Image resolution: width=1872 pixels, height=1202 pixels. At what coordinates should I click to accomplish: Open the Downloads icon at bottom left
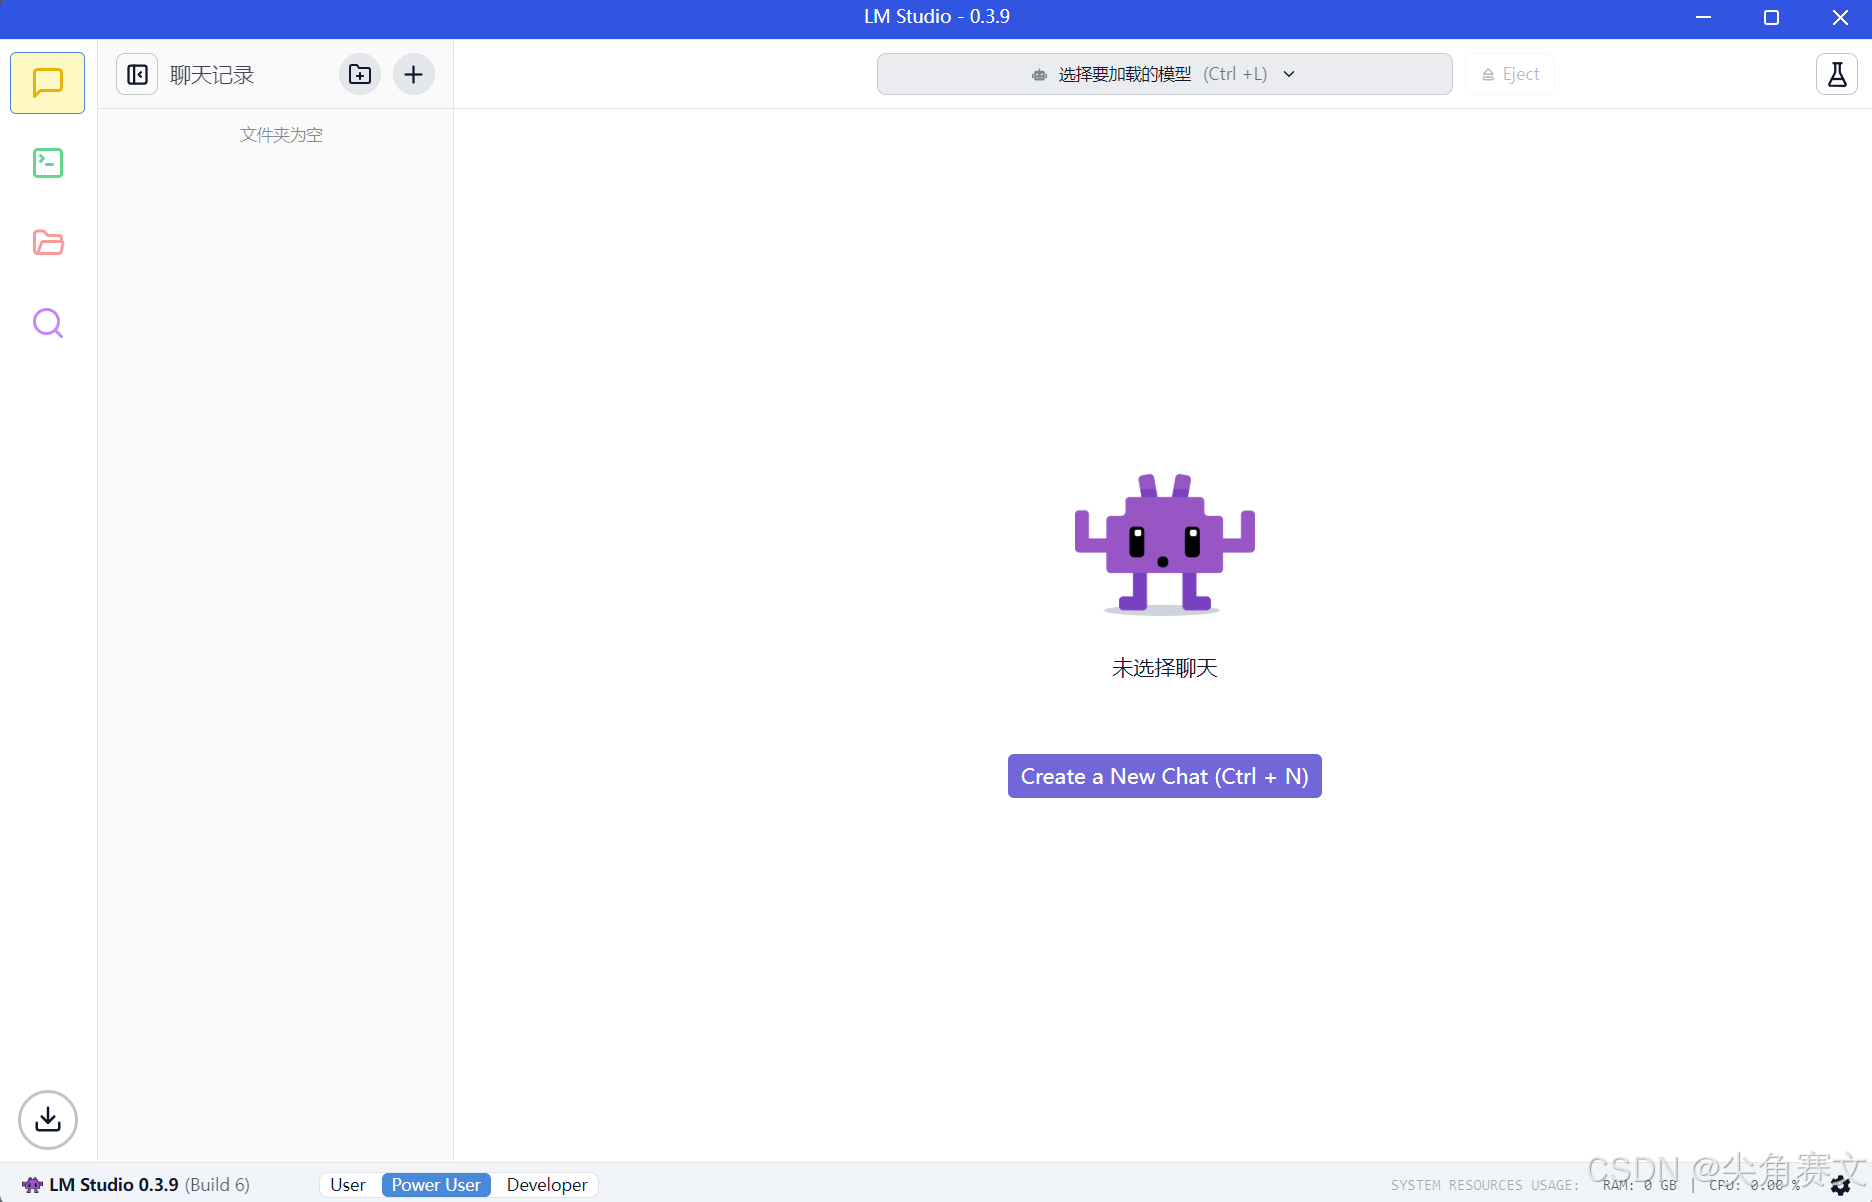47,1119
